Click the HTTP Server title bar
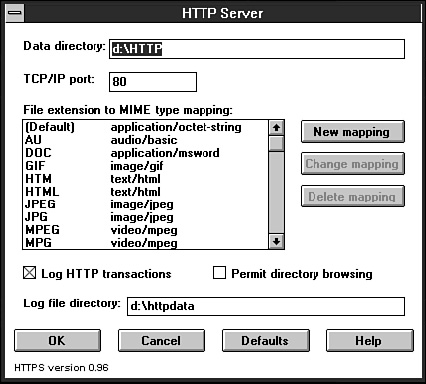 222,13
